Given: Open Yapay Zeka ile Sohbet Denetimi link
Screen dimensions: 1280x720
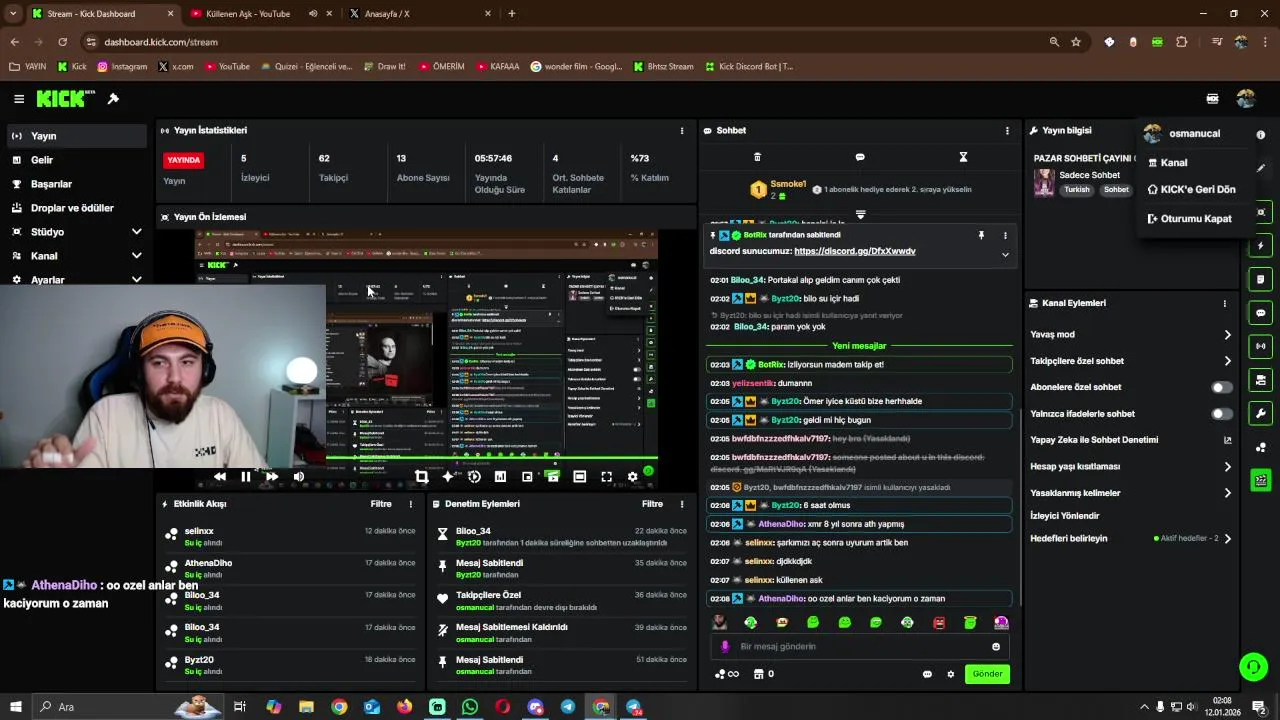Looking at the screenshot, I should coord(1130,440).
